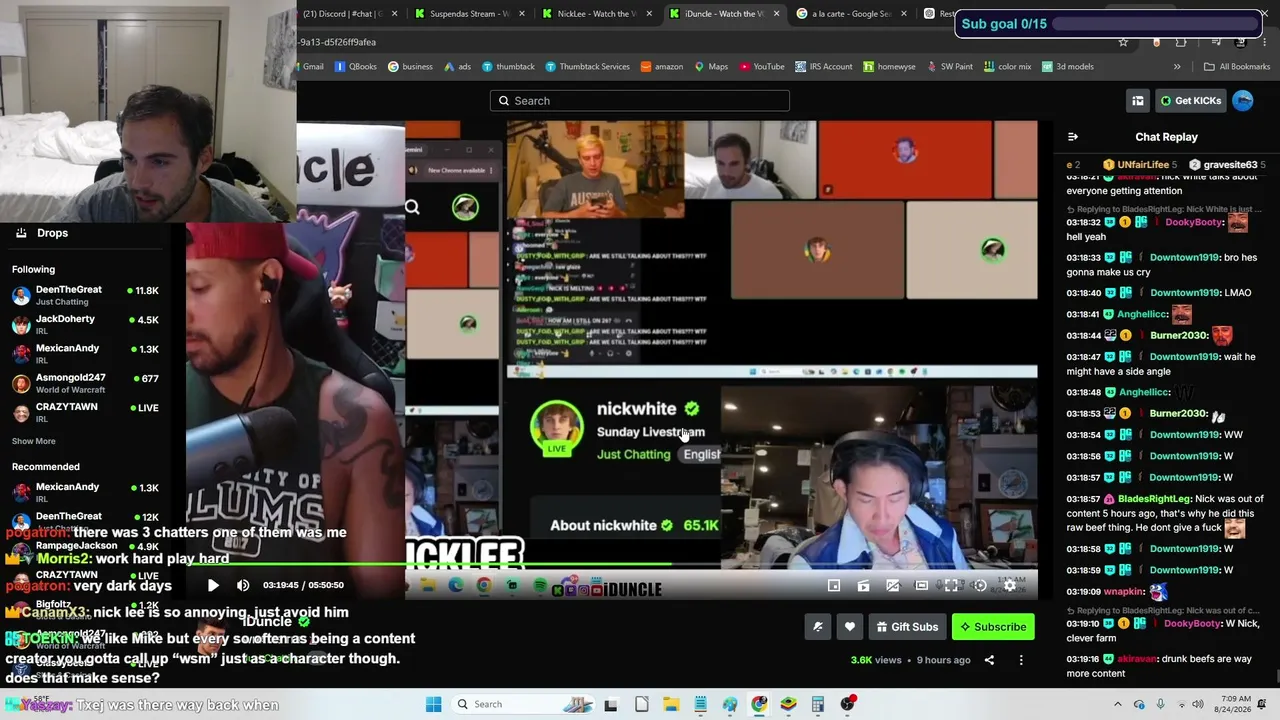Viewport: 1280px width, 720px height.
Task: Switch to Suspendas Stream tab
Action: click(x=469, y=14)
